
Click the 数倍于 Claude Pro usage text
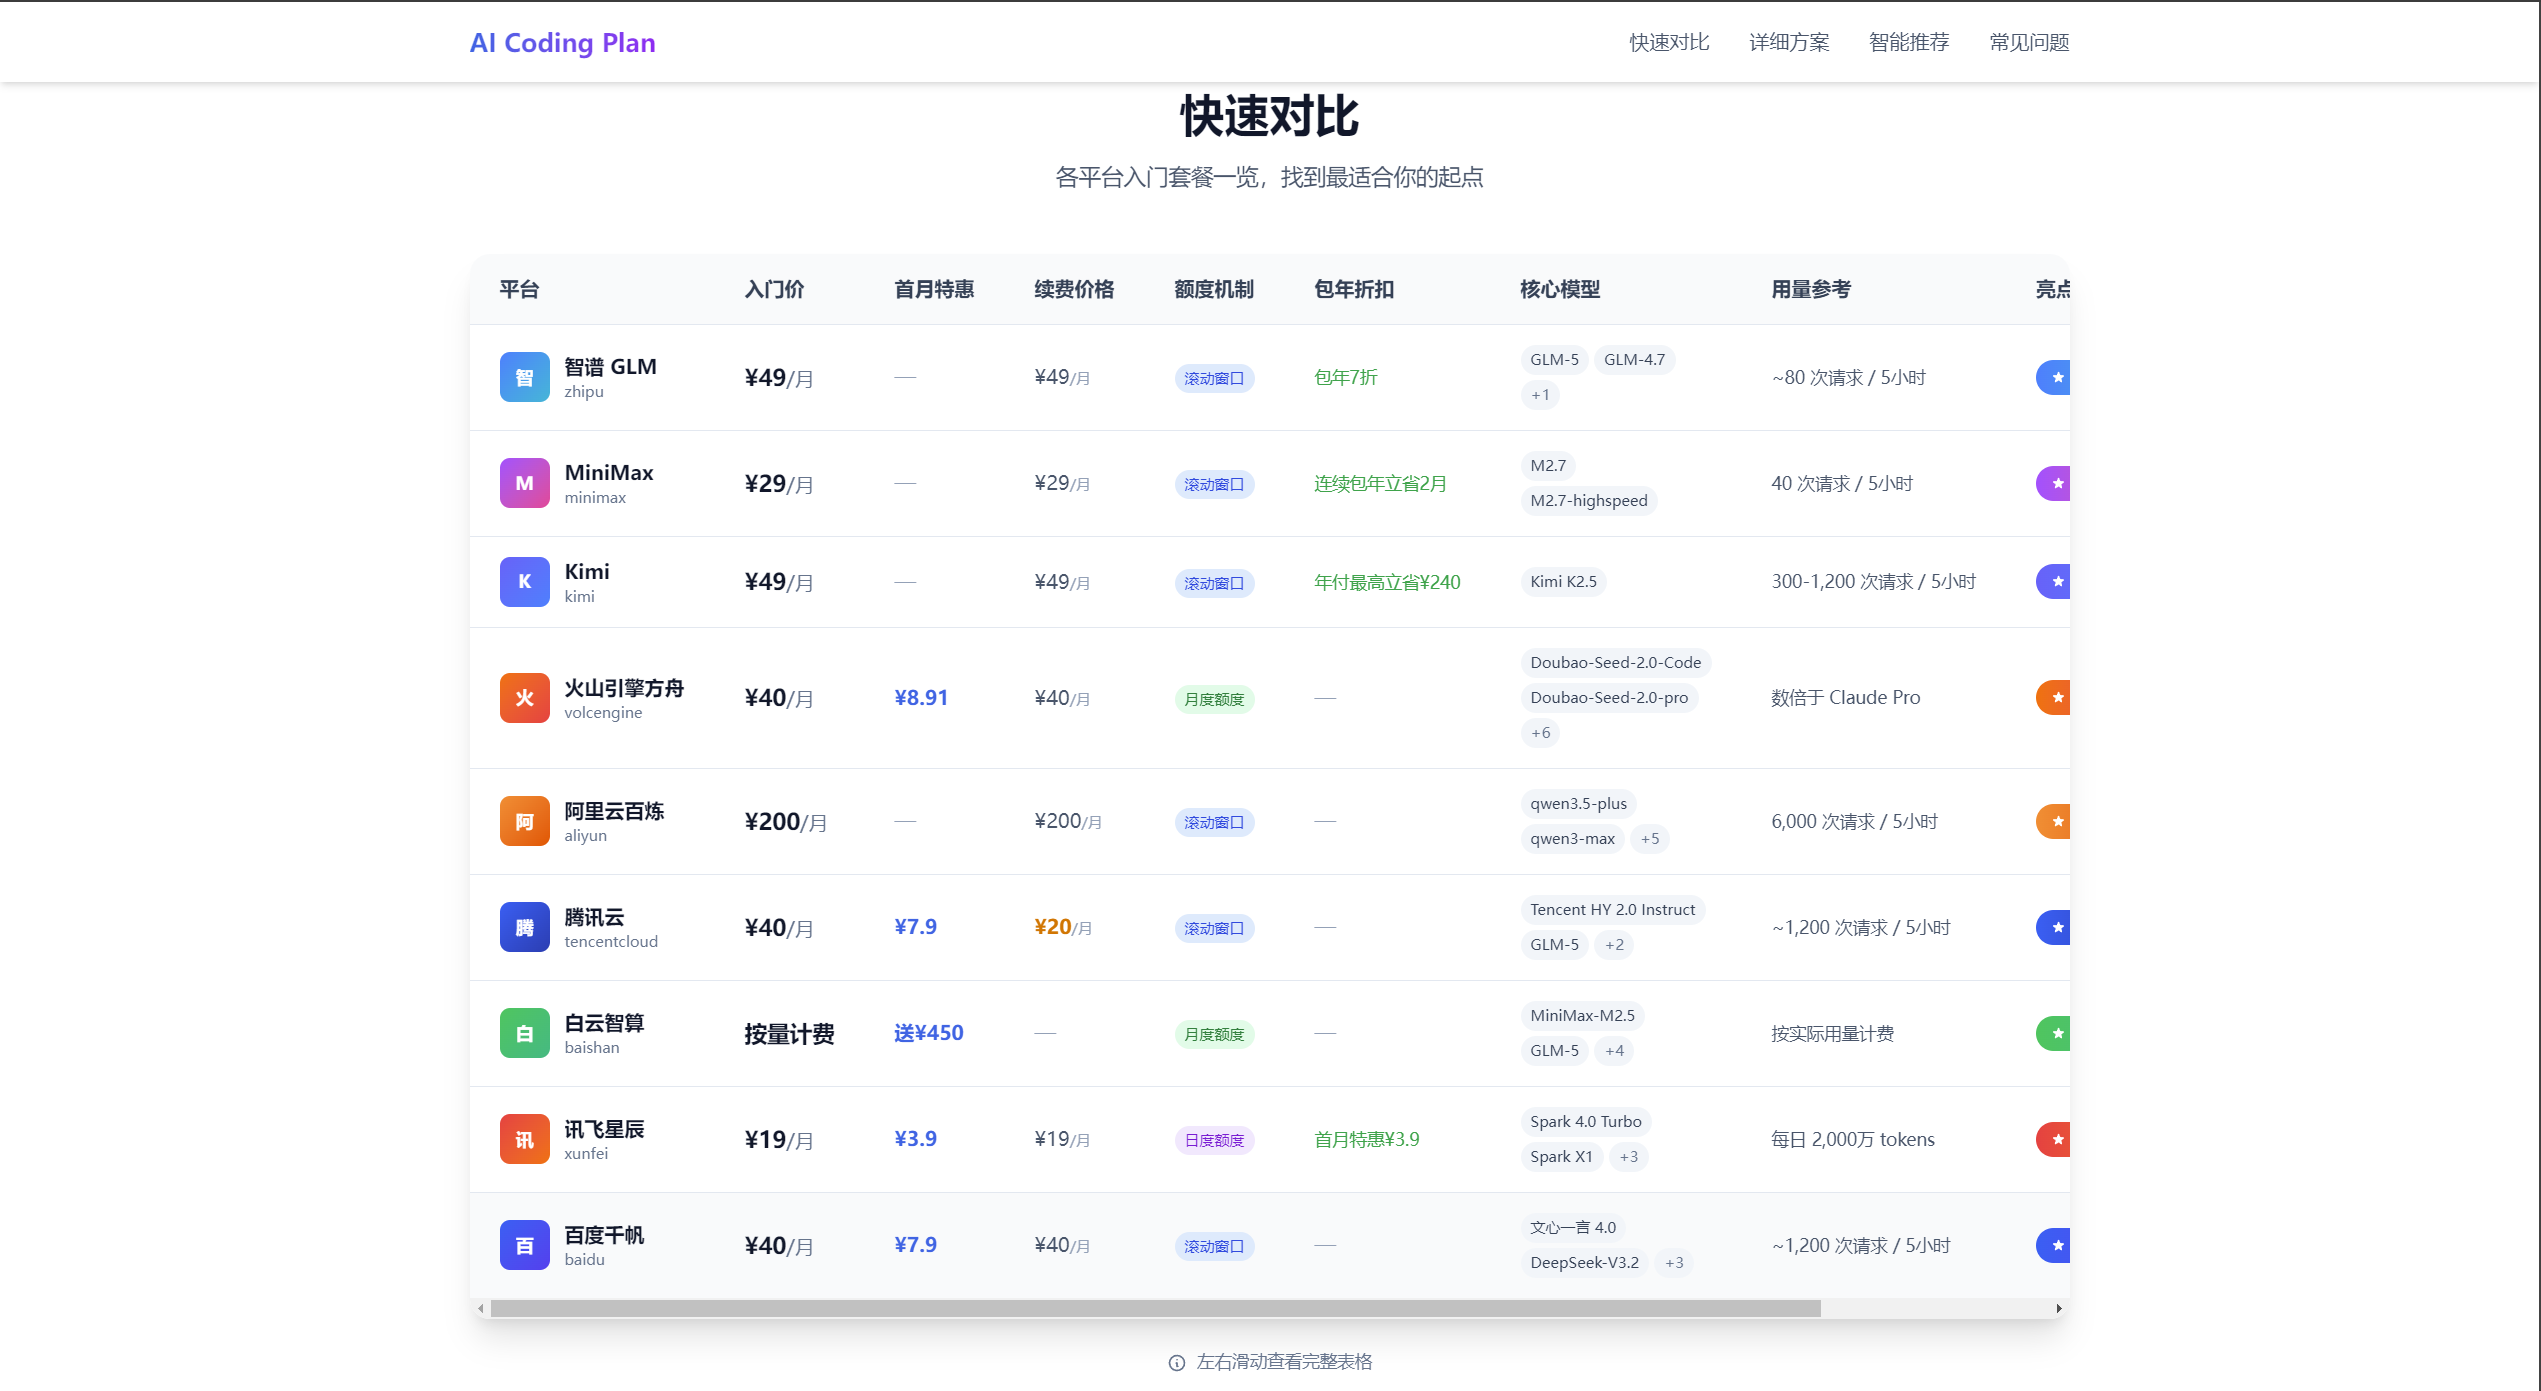[1846, 698]
